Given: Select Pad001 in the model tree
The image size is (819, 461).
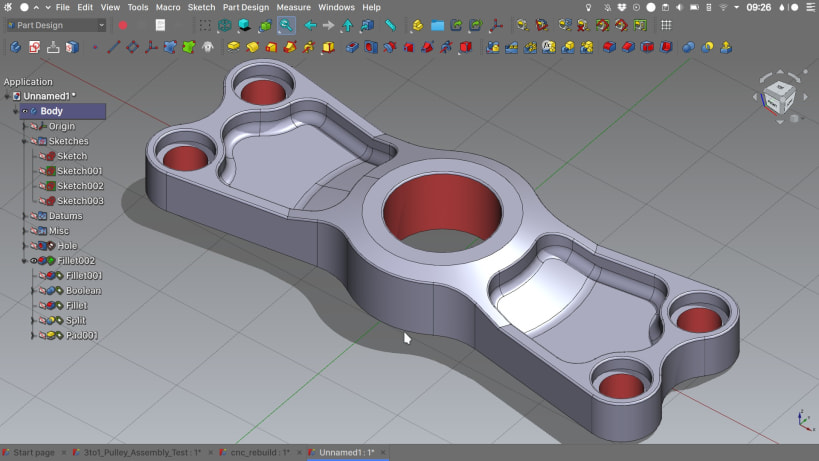Looking at the screenshot, I should (81, 336).
